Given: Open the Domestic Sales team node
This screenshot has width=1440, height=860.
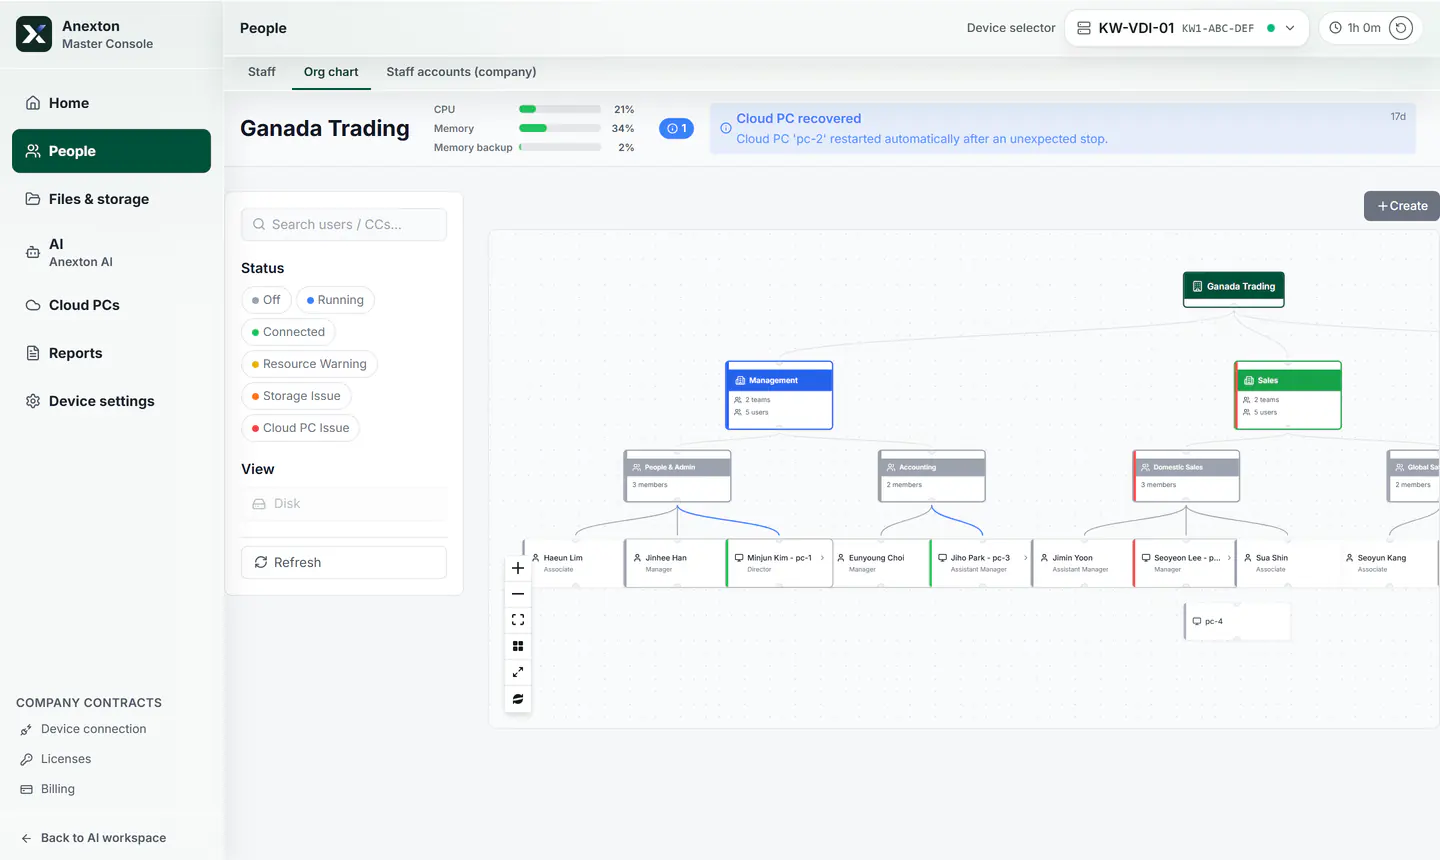Looking at the screenshot, I should point(1186,476).
